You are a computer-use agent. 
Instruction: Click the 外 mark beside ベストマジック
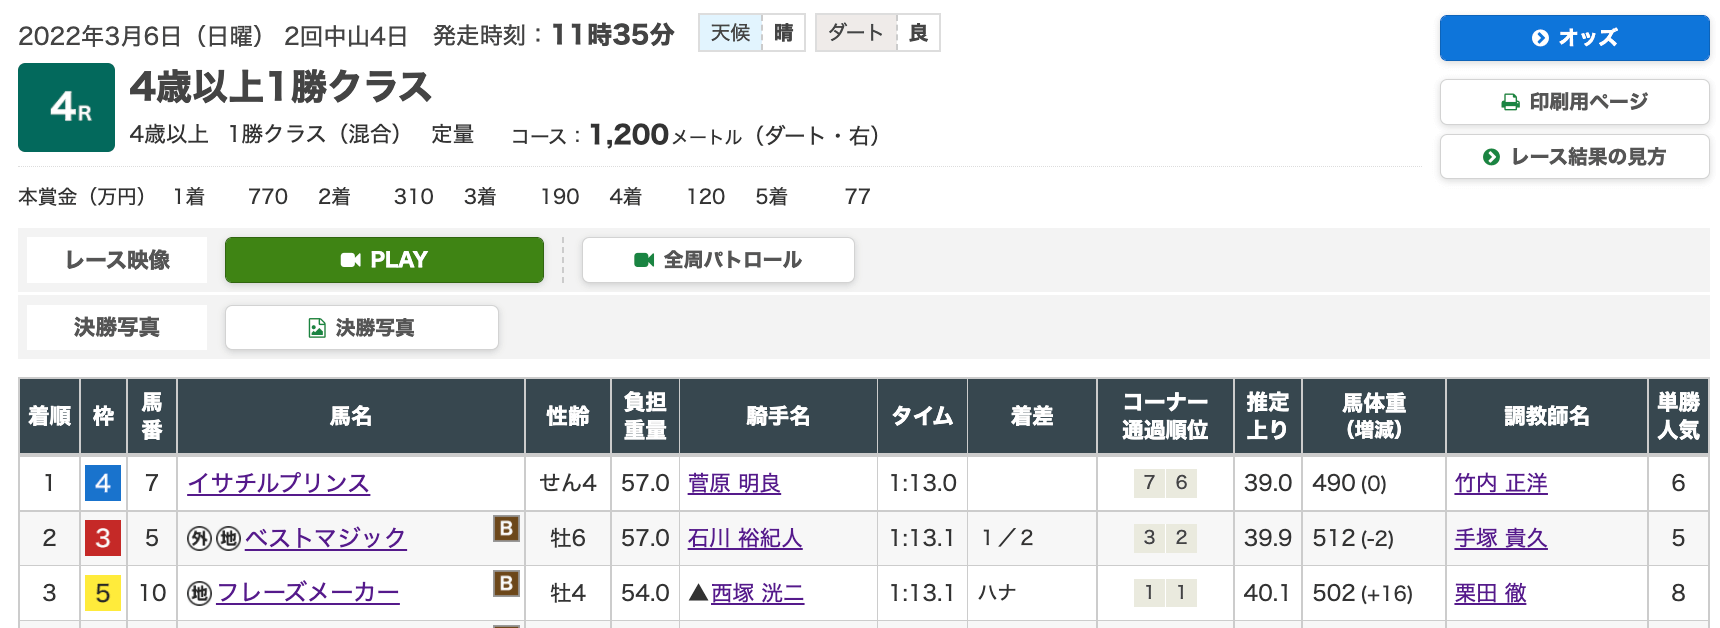pos(199,539)
